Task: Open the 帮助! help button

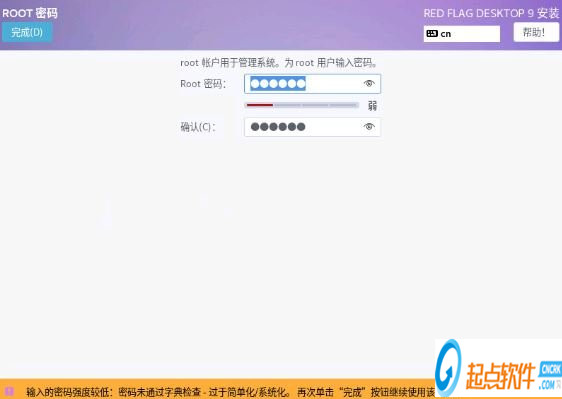Action: (535, 33)
